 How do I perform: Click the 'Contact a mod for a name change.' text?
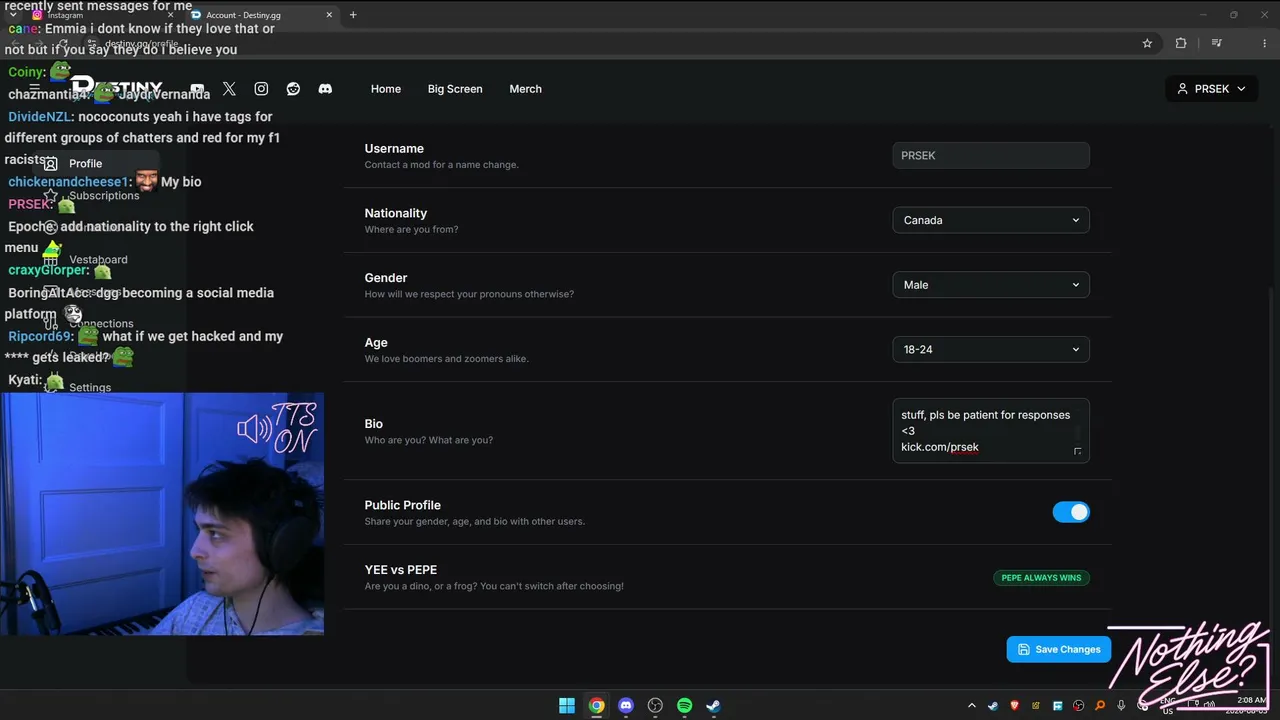(441, 165)
